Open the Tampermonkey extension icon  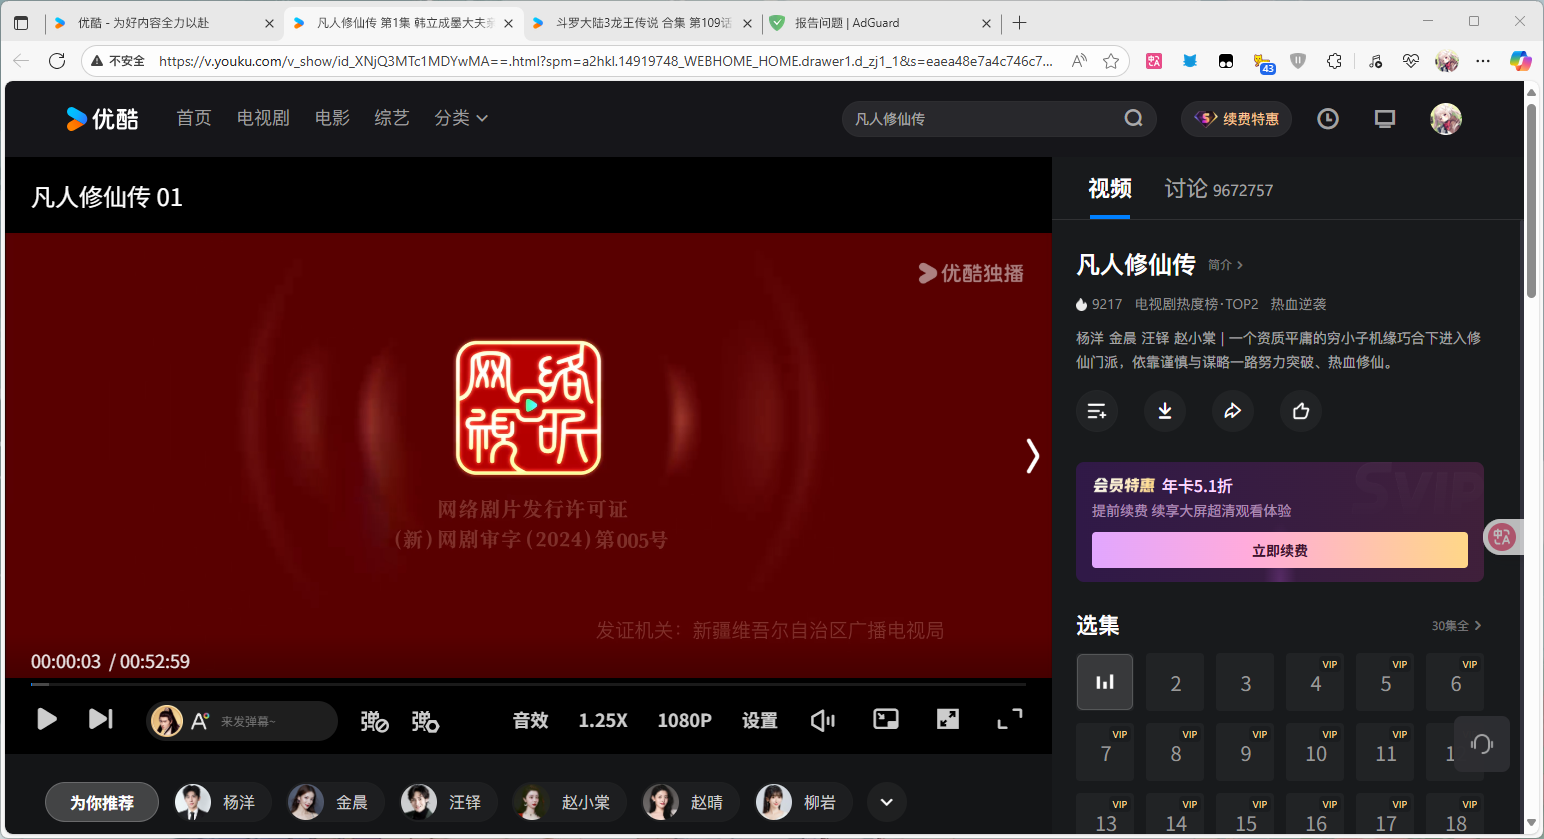click(x=1226, y=61)
